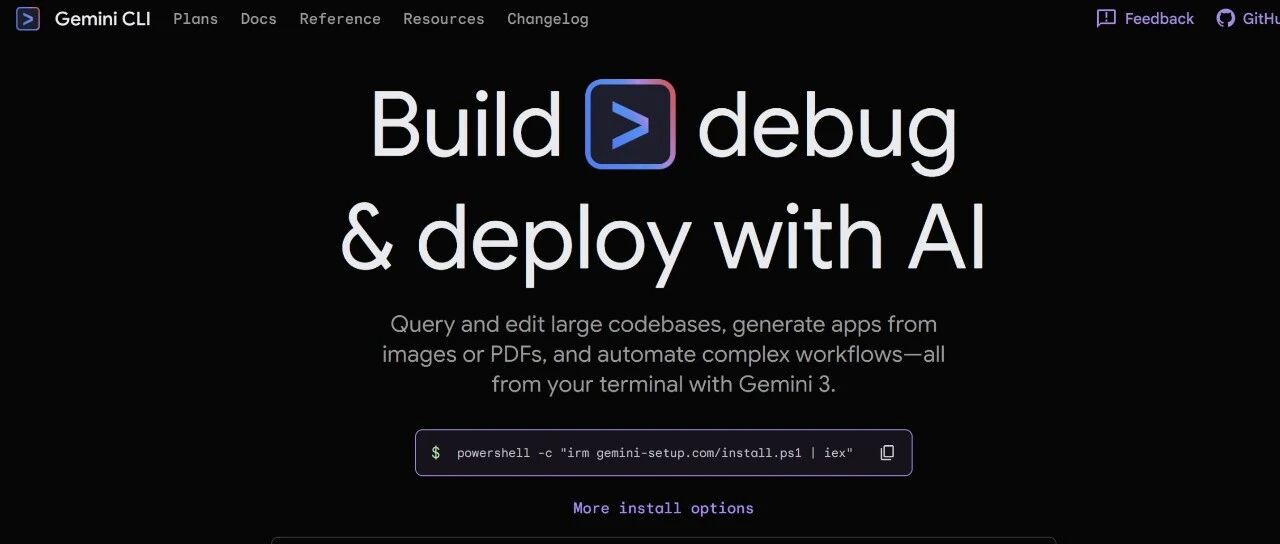Open the GitHub octocat icon link
The image size is (1280, 544).
pos(1225,18)
